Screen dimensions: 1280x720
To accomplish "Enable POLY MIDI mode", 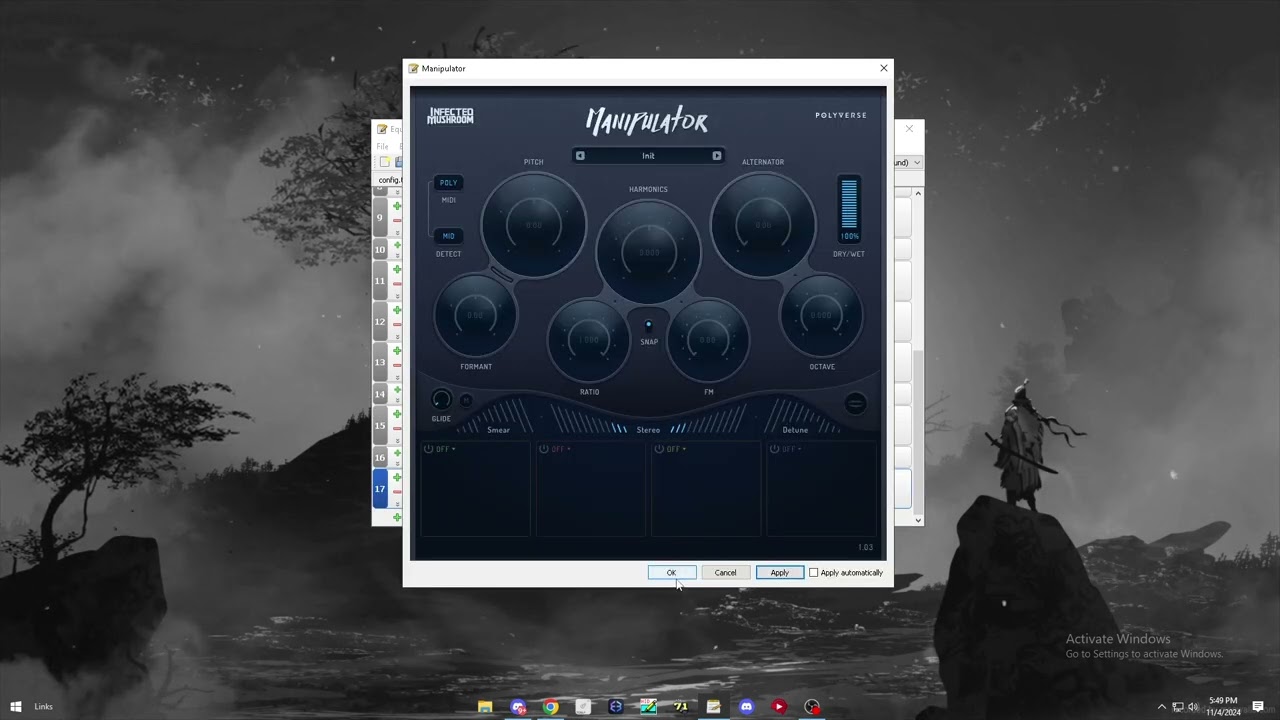I will 448,183.
